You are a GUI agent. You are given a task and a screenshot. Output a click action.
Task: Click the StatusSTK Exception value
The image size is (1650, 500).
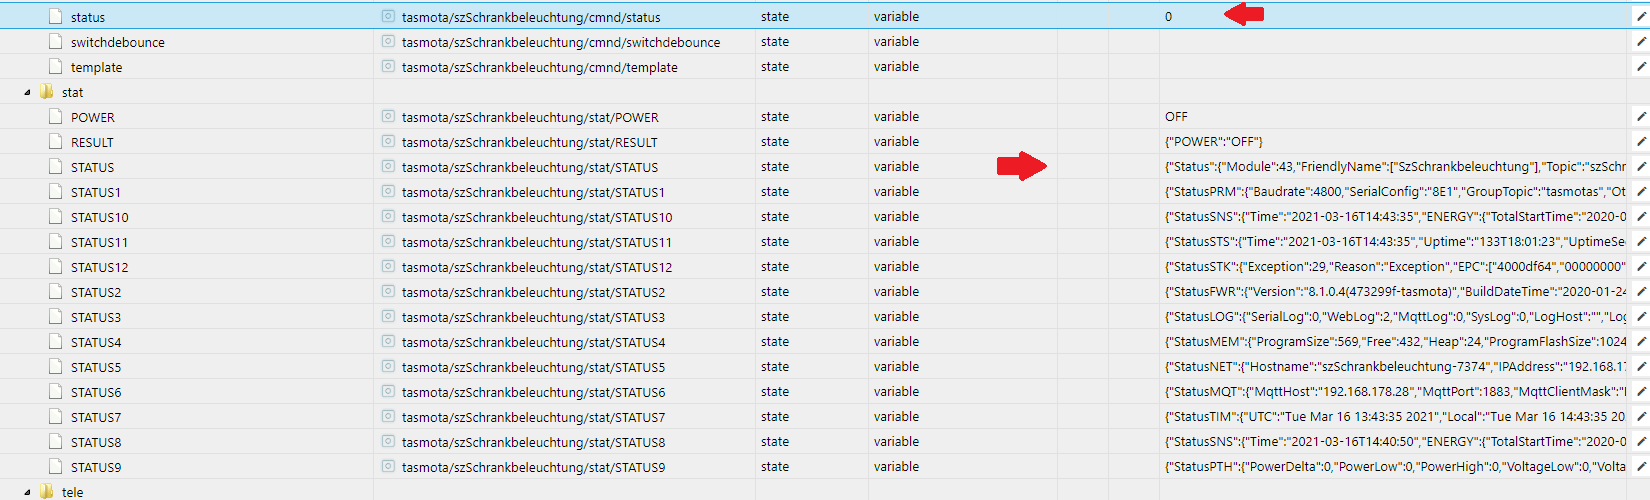1395,267
